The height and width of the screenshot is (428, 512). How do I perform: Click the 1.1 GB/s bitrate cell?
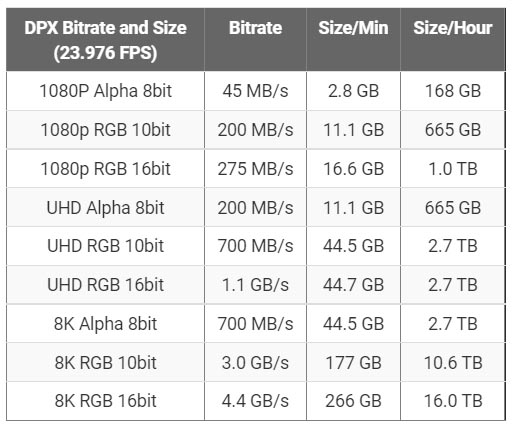255,285
